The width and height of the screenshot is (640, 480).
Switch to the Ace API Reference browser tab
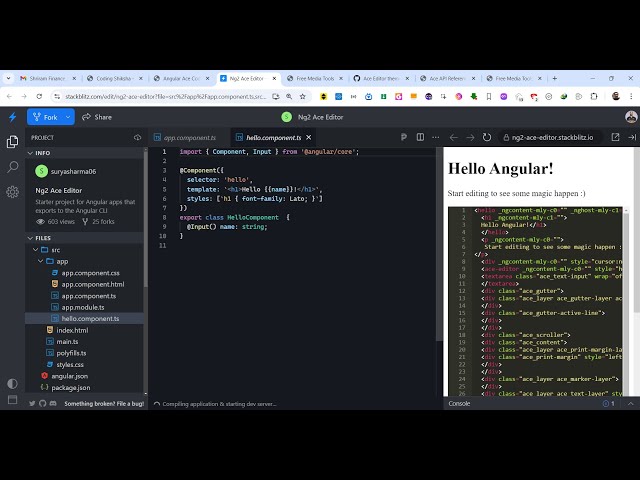pos(442,78)
